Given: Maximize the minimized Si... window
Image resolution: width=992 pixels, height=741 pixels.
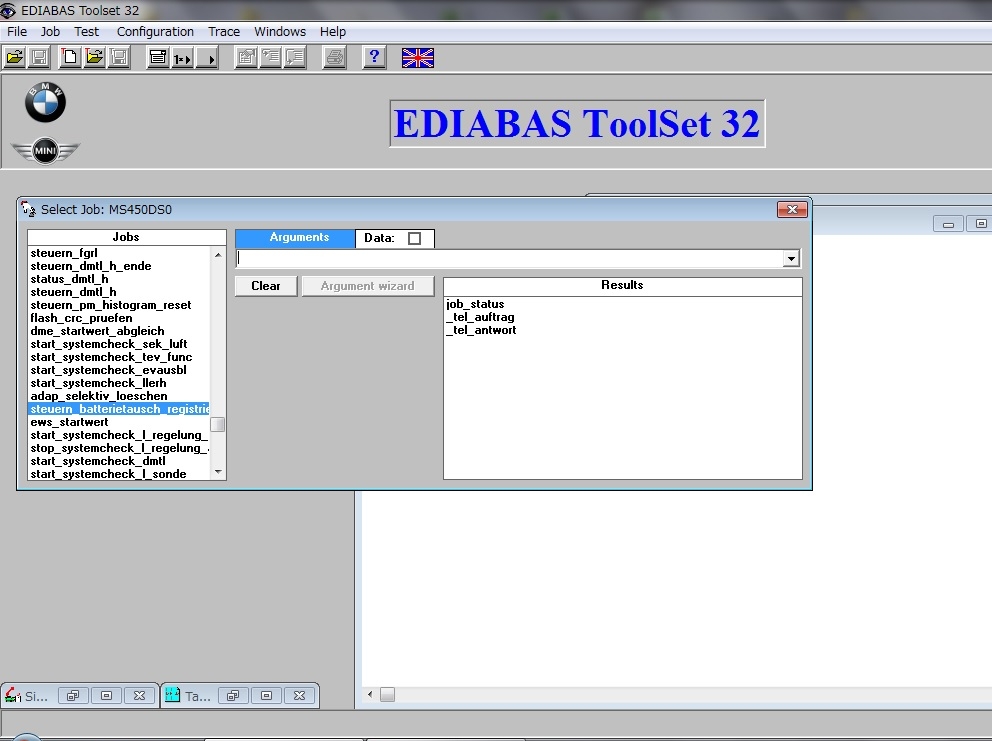Looking at the screenshot, I should tap(106, 695).
